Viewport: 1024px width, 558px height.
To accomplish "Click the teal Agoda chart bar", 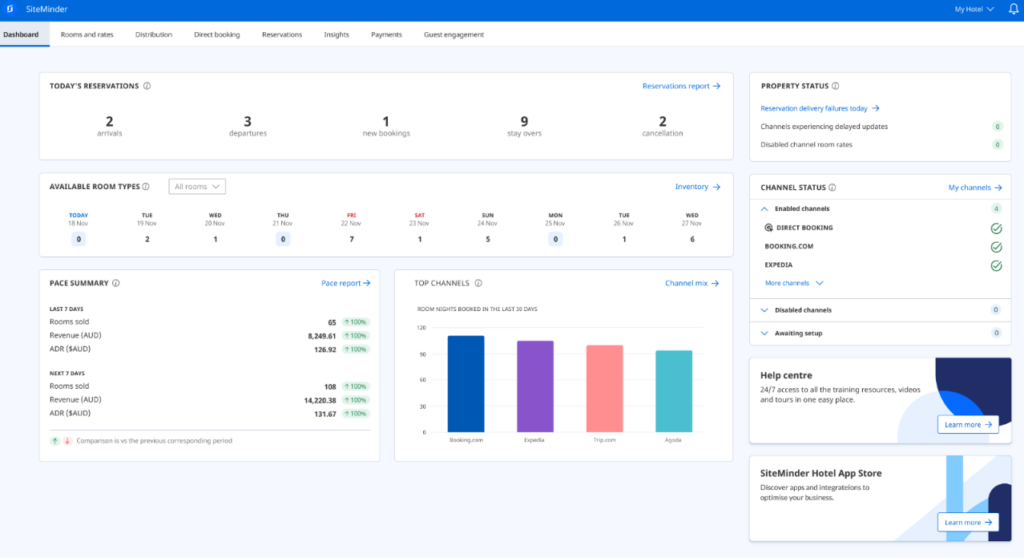I will coord(673,391).
